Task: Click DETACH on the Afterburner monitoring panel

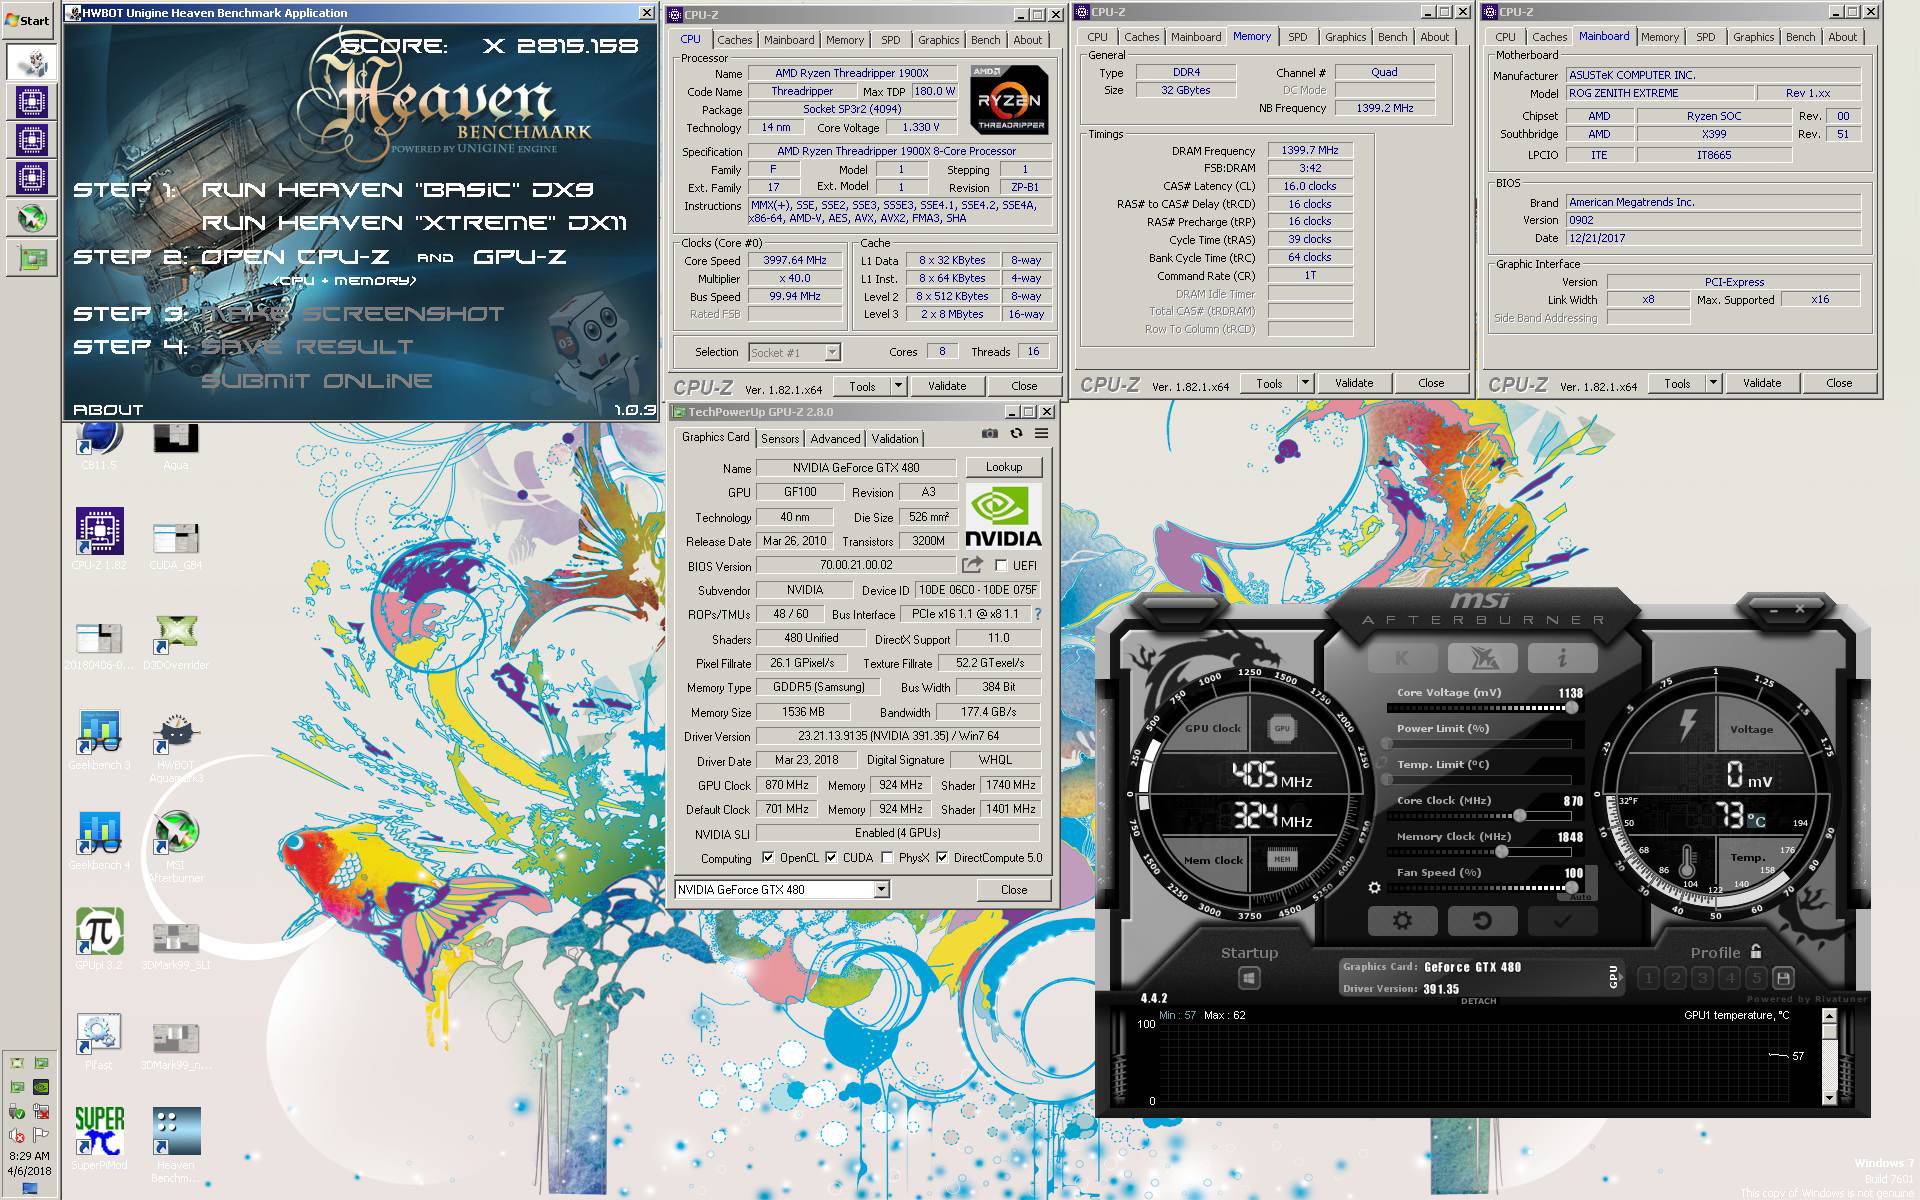Action: click(x=1479, y=1001)
